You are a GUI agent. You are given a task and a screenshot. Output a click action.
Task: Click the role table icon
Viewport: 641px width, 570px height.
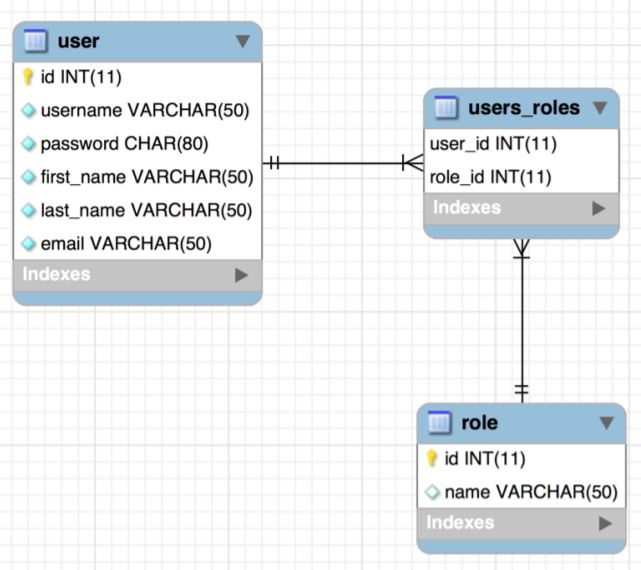click(x=439, y=422)
